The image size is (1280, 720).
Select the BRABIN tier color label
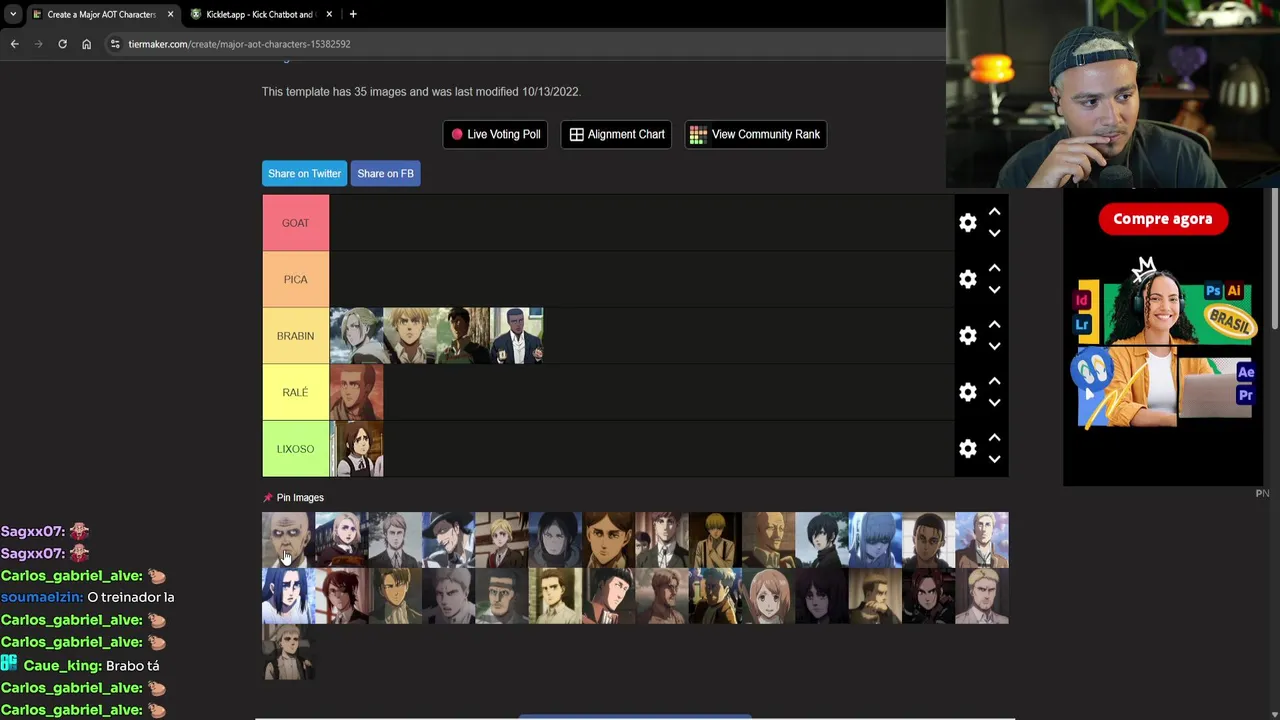tap(295, 336)
